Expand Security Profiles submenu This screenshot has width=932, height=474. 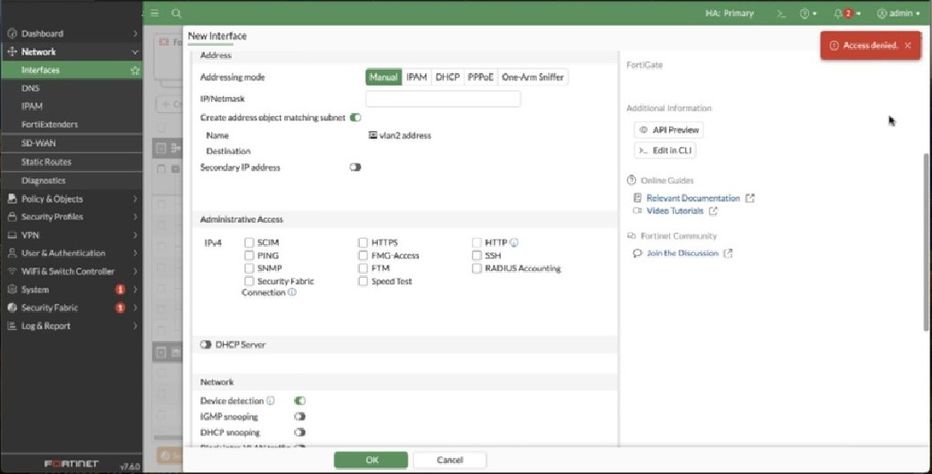click(x=135, y=216)
